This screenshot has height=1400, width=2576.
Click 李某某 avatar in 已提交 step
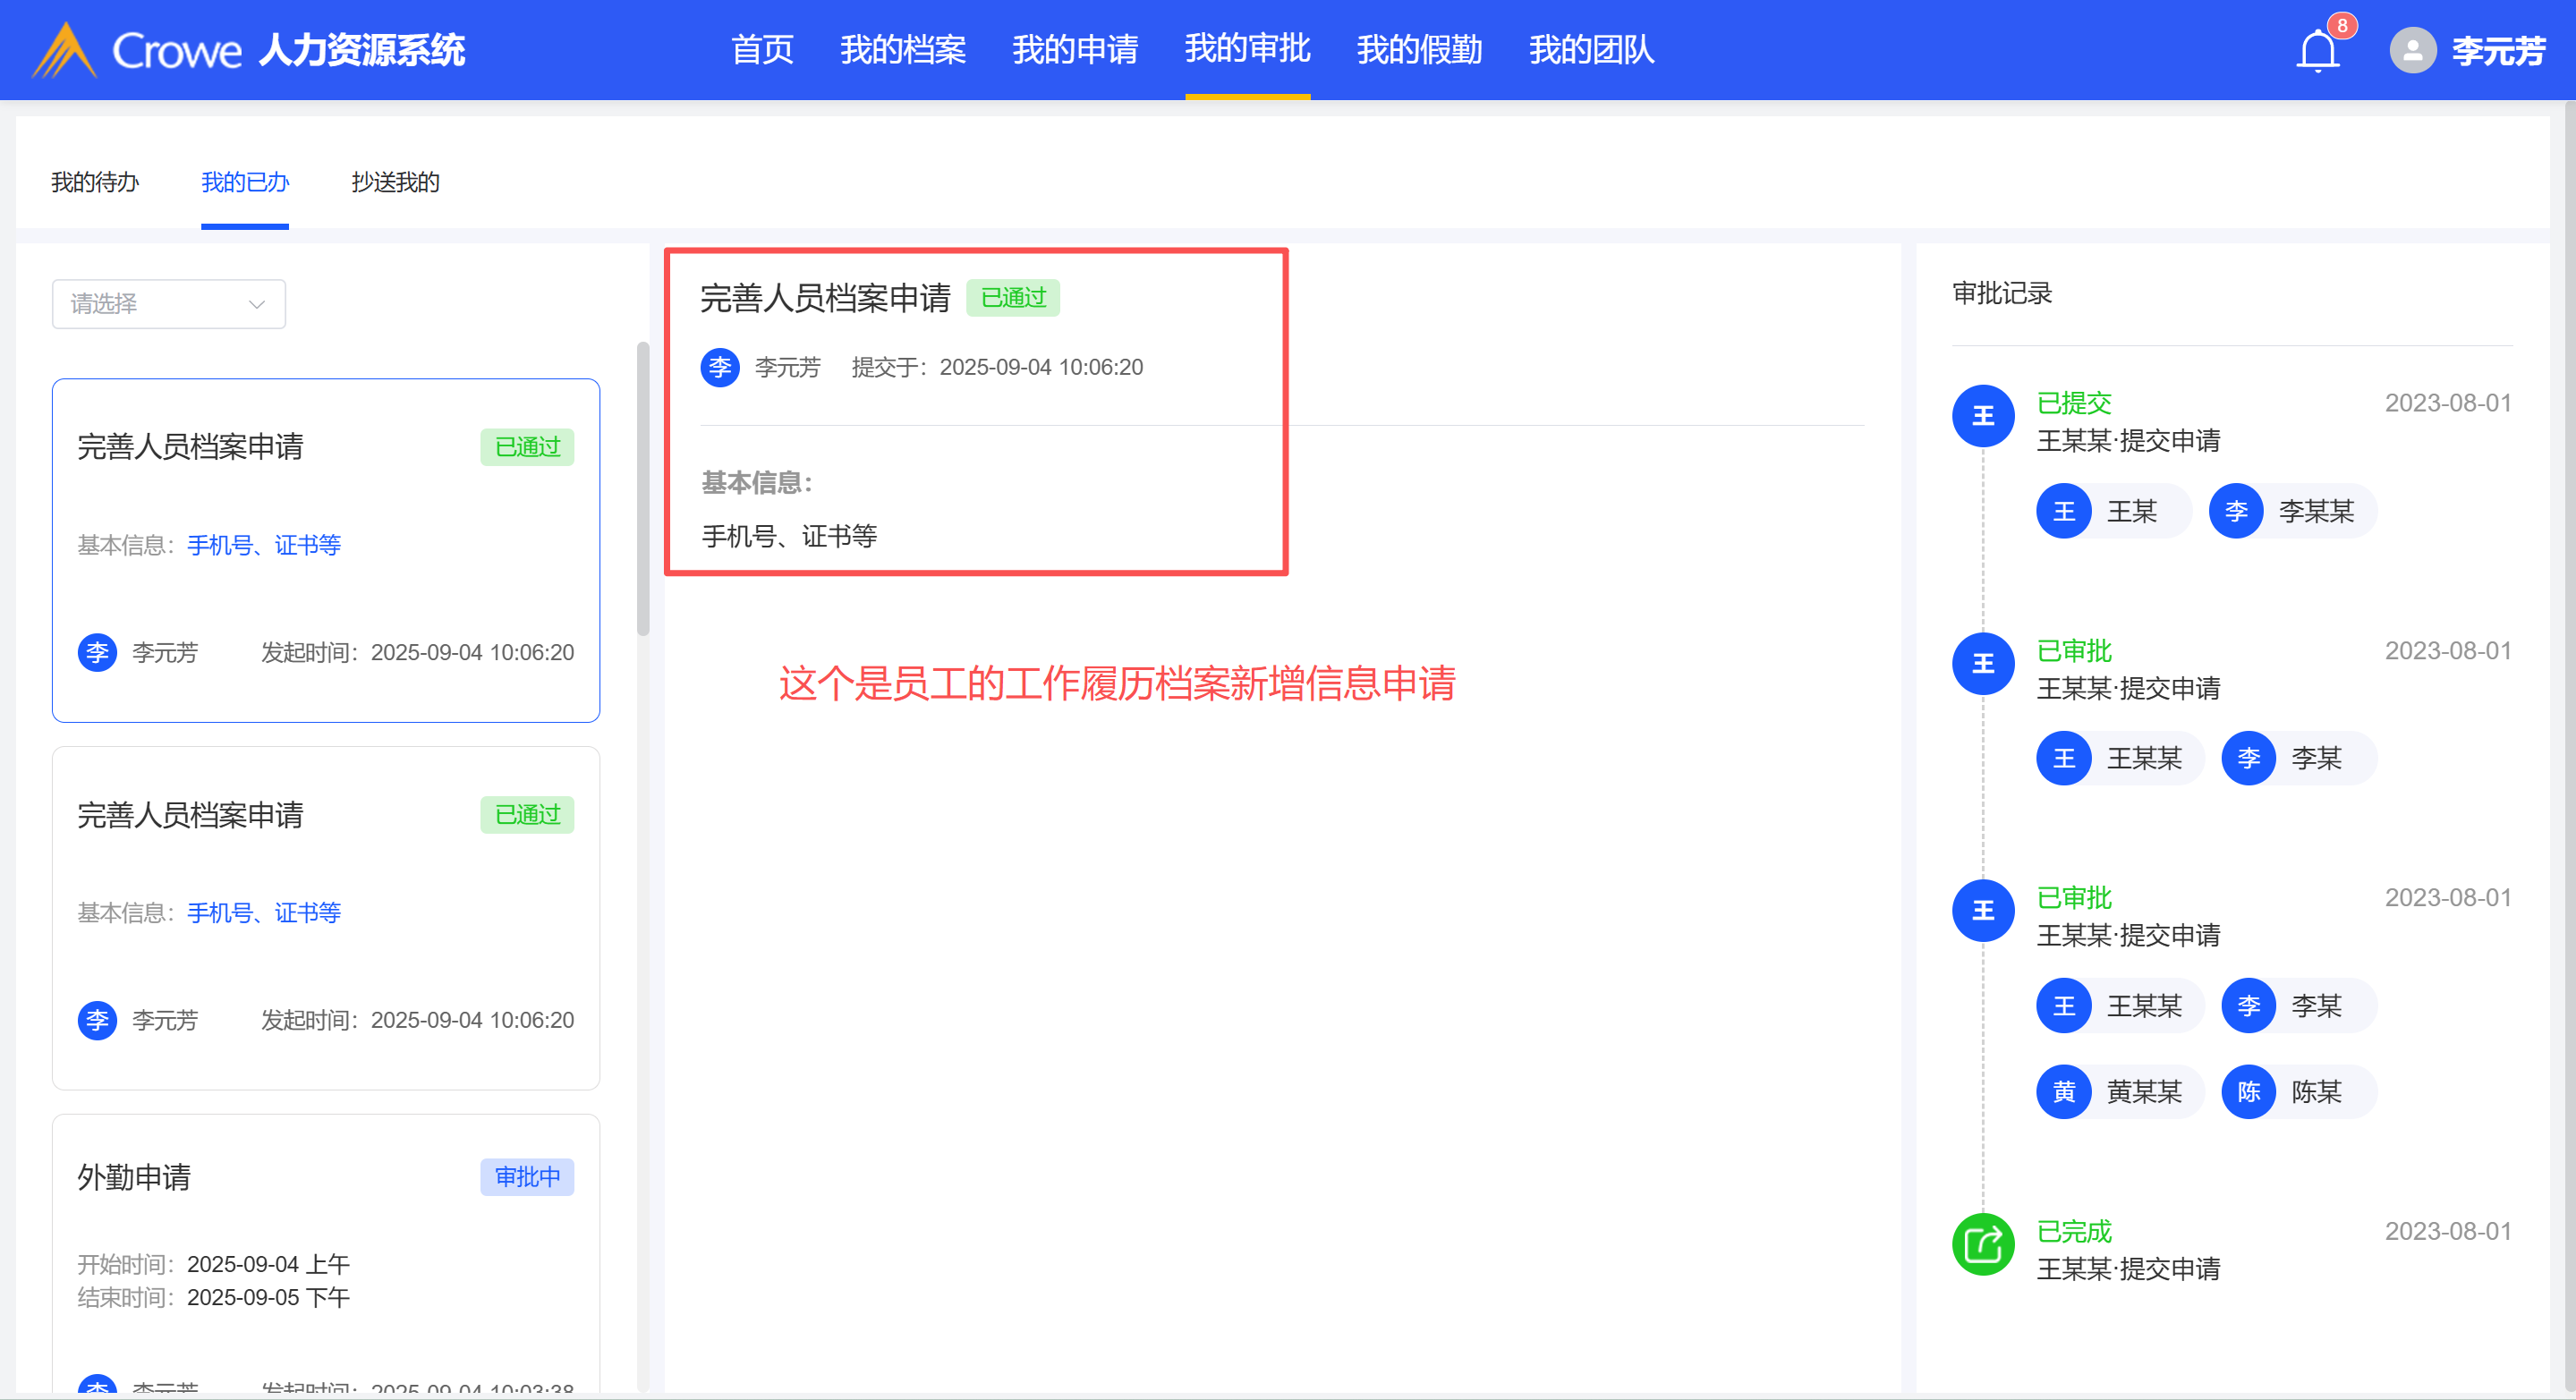pyautogui.click(x=2236, y=512)
